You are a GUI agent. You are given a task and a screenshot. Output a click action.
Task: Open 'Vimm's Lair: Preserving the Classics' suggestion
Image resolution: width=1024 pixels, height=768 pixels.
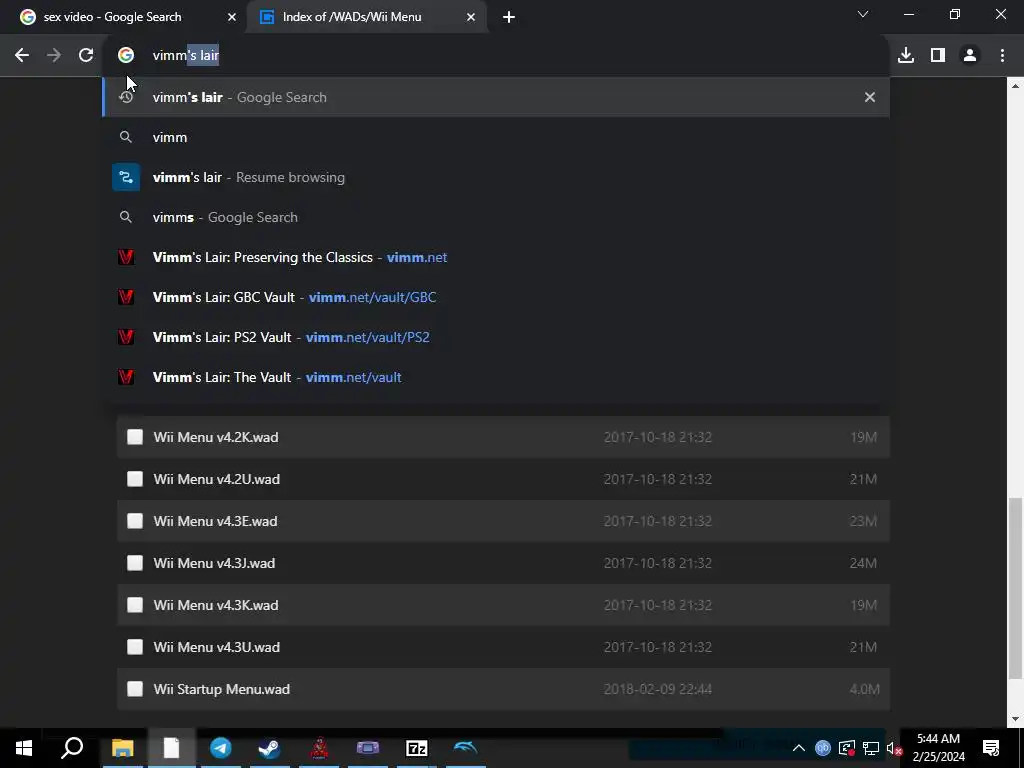496,257
